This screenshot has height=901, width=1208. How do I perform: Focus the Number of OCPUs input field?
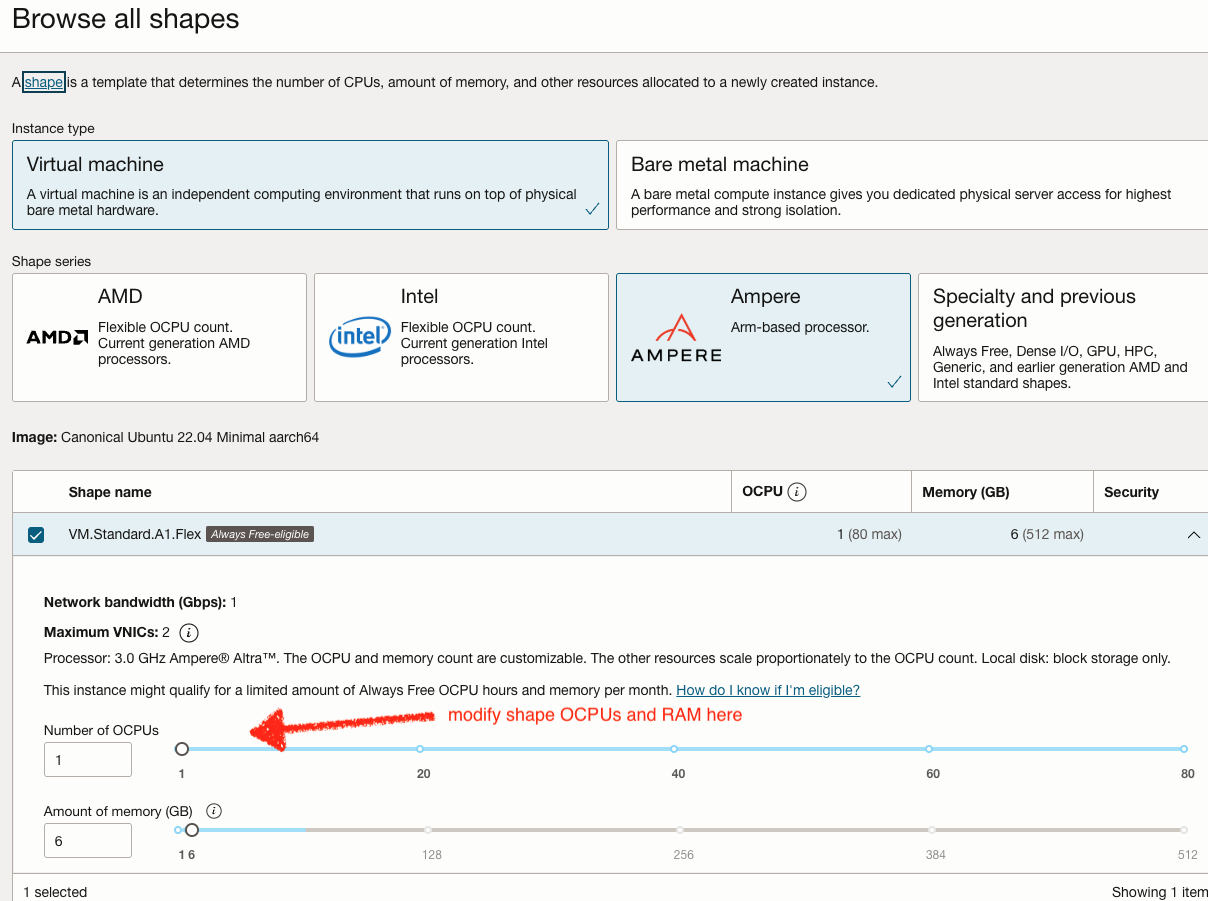pyautogui.click(x=88, y=760)
